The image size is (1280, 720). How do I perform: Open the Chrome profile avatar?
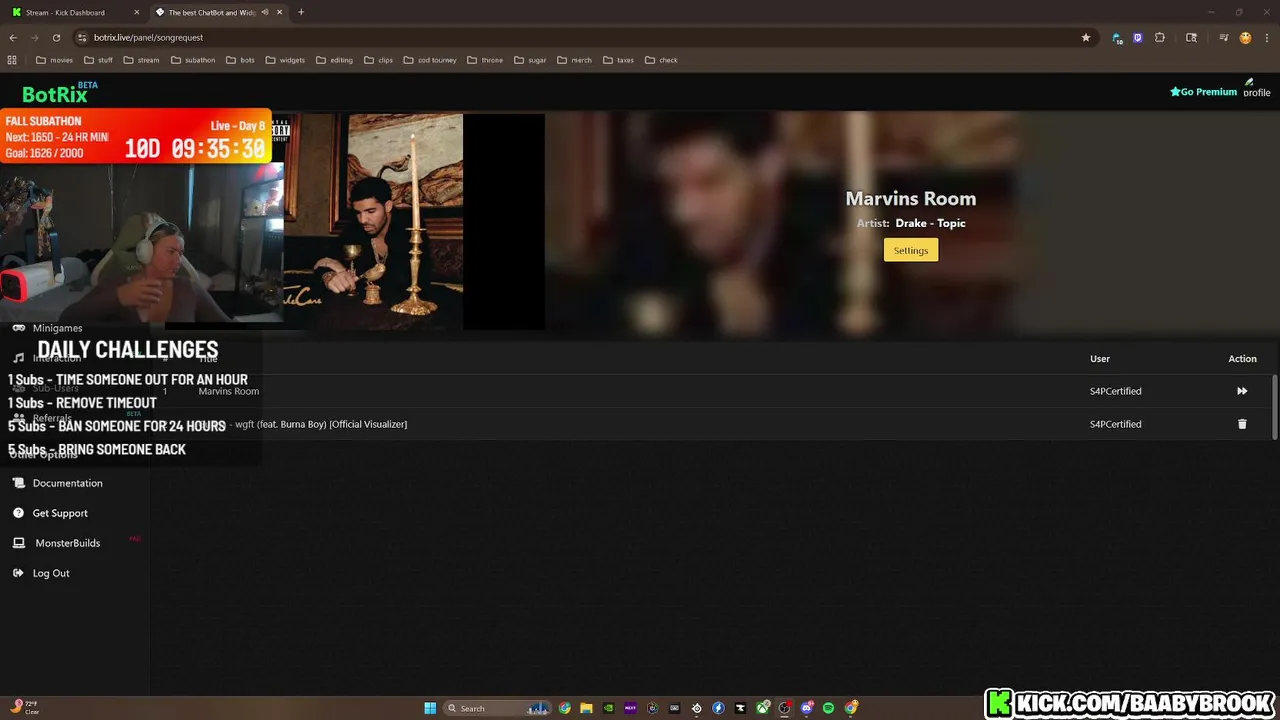click(1245, 37)
